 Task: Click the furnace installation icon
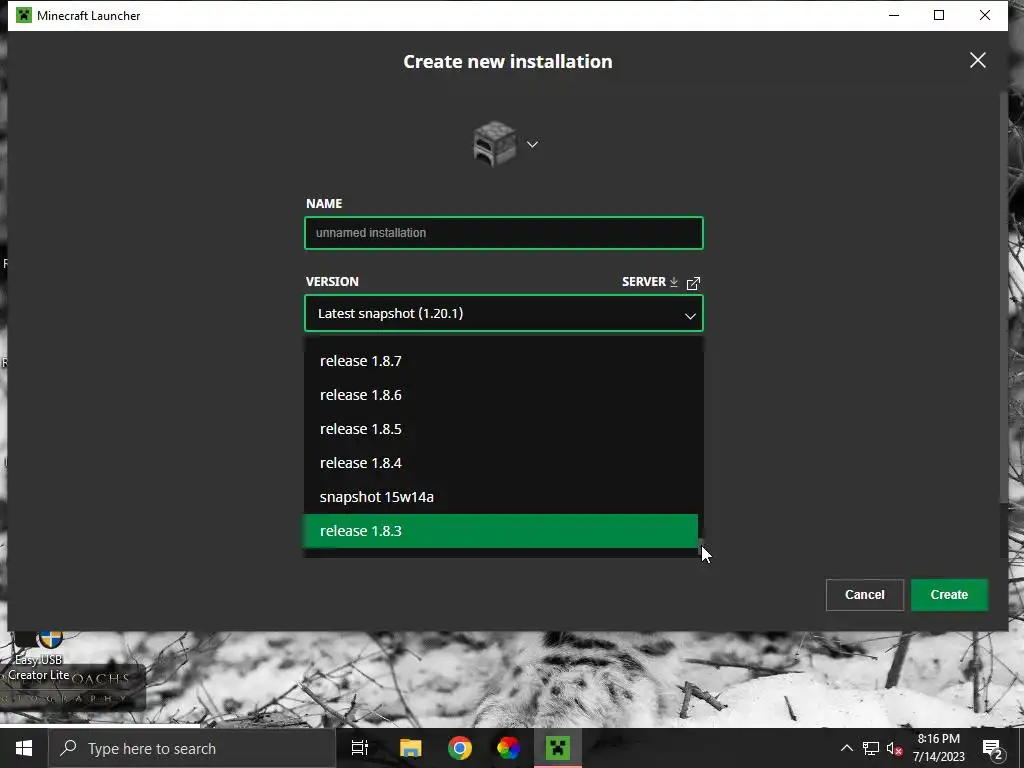click(x=494, y=144)
